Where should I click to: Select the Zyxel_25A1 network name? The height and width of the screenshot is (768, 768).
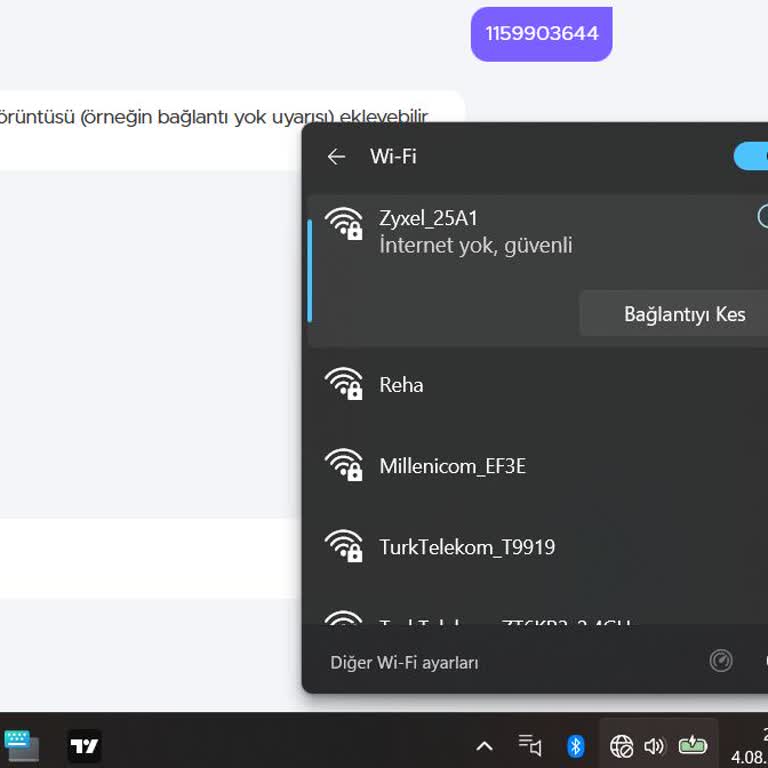[428, 218]
